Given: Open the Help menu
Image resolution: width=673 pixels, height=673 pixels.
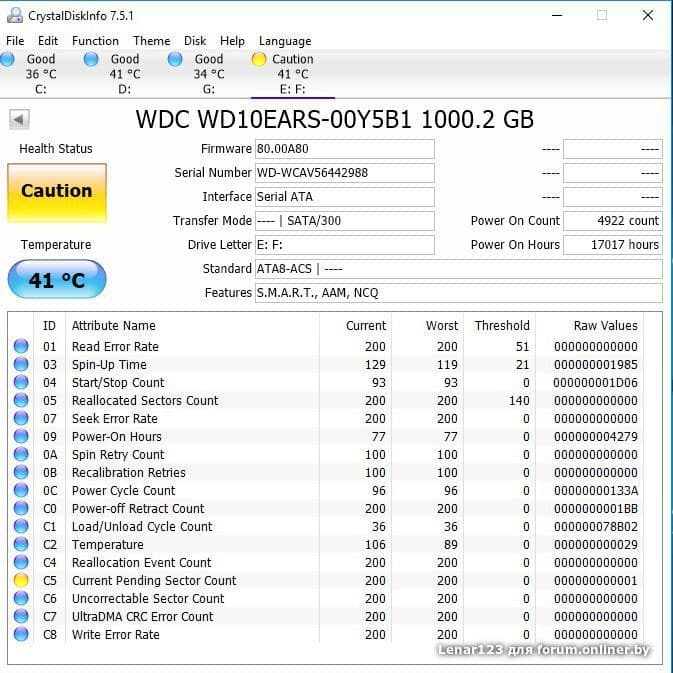Looking at the screenshot, I should (232, 41).
